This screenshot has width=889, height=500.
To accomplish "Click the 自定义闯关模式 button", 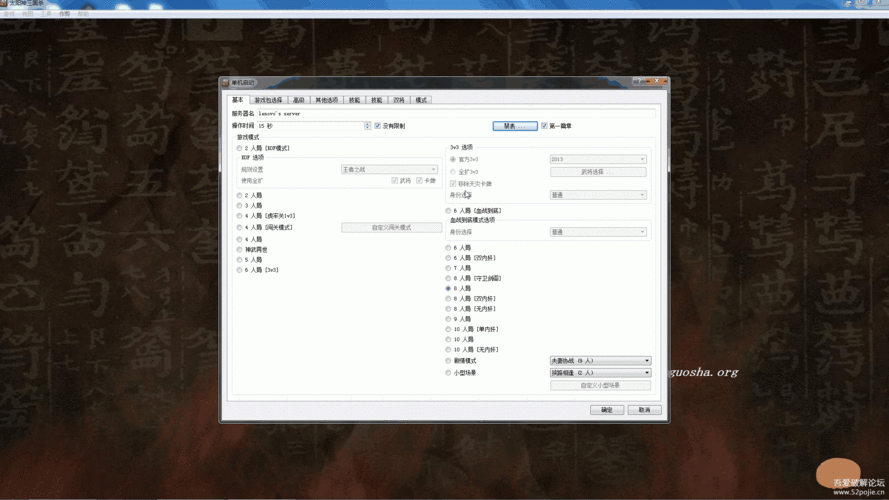I will point(391,227).
